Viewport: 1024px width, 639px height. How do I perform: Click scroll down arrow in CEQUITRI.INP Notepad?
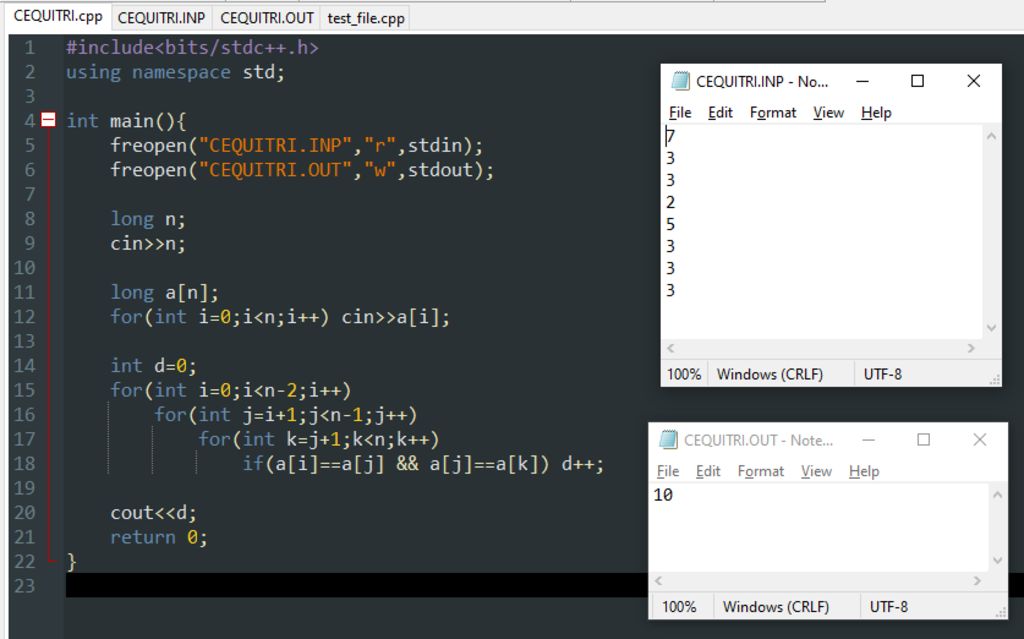[991, 328]
